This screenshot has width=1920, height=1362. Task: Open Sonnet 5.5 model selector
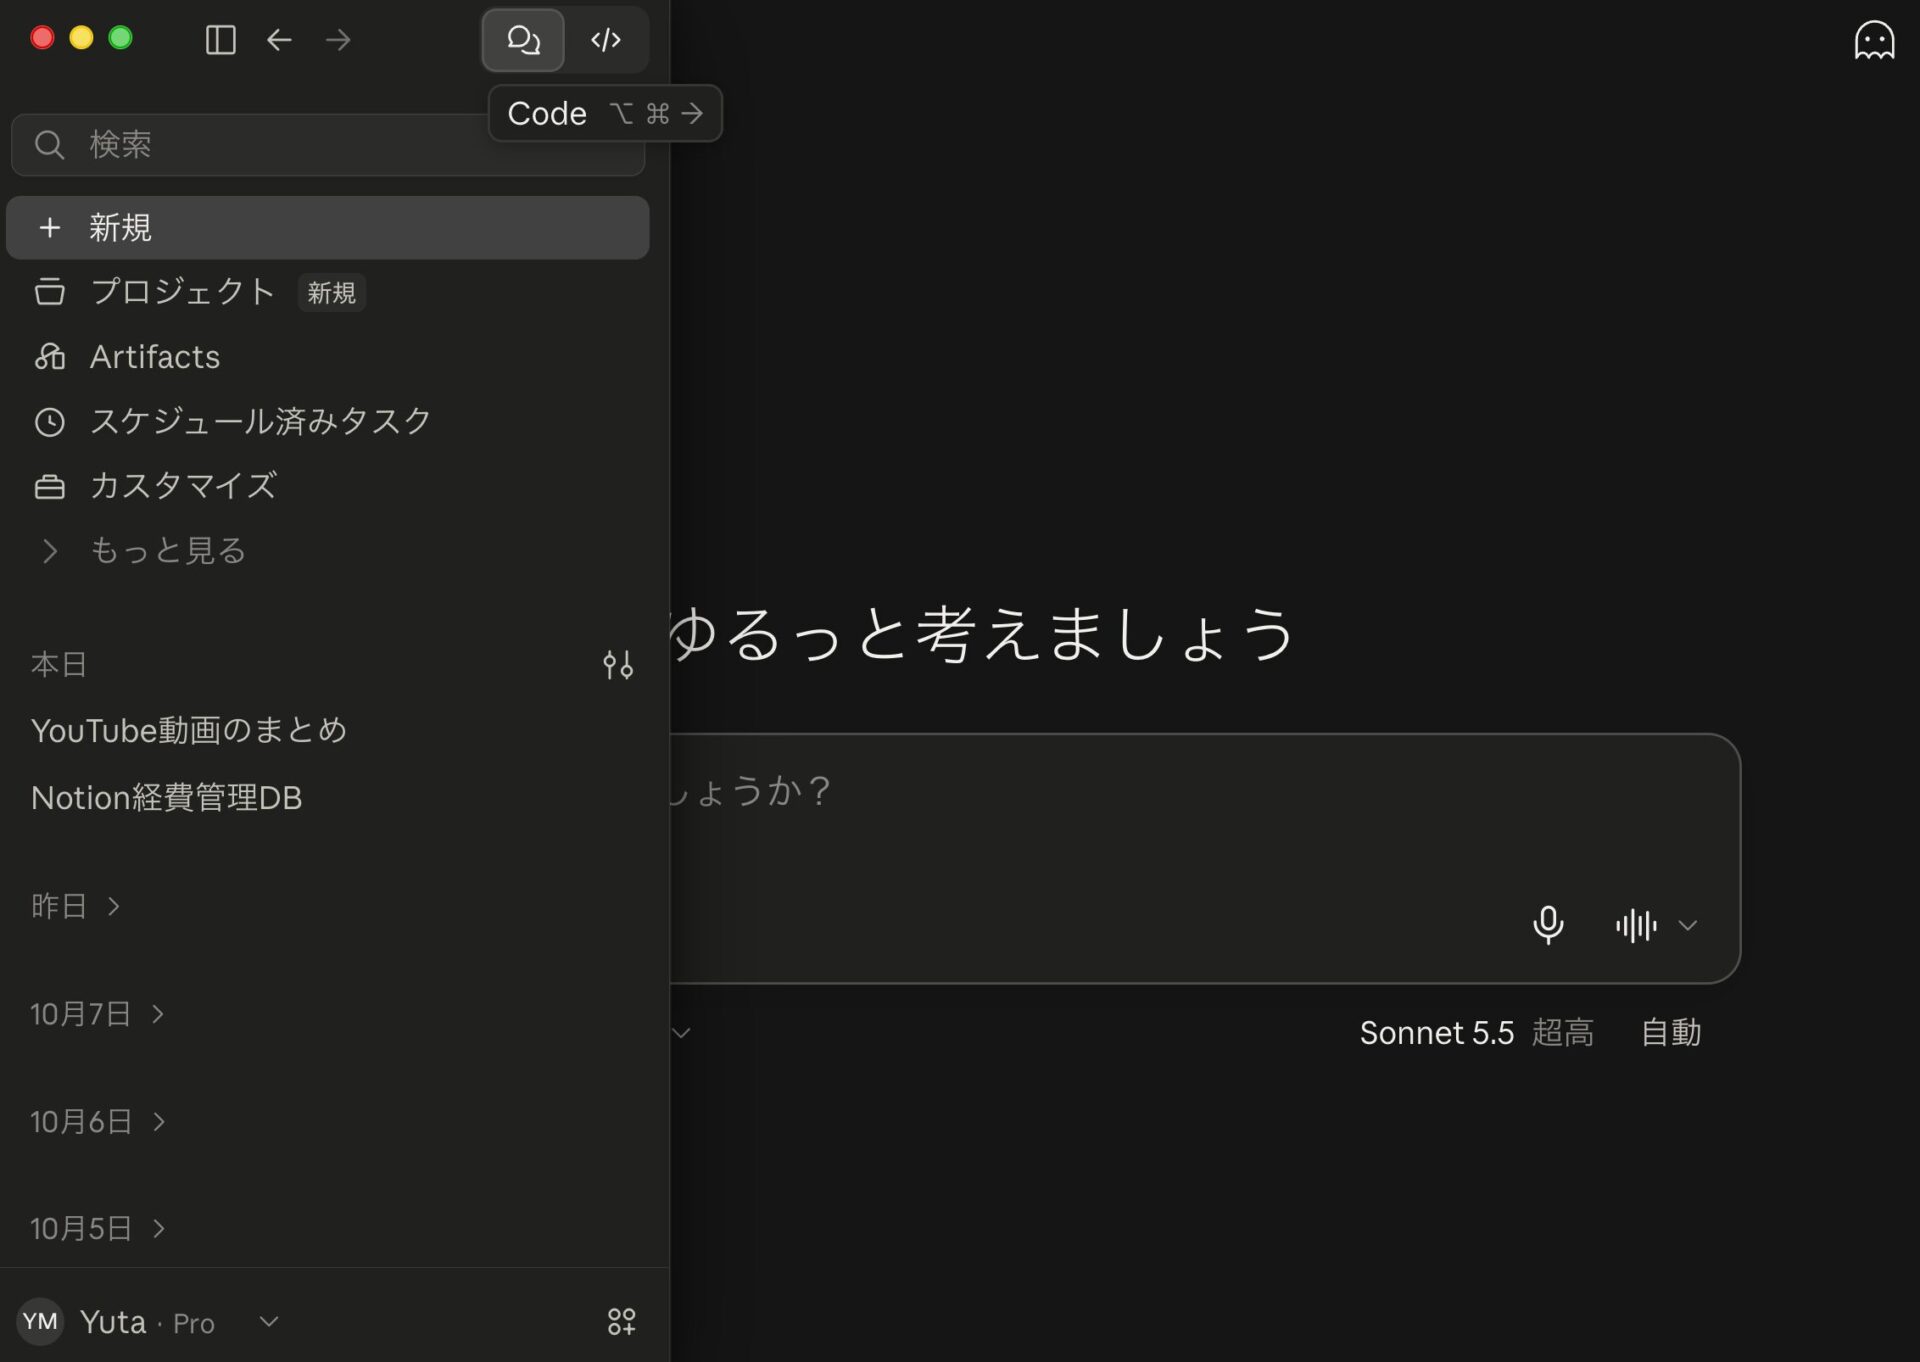point(1476,1033)
